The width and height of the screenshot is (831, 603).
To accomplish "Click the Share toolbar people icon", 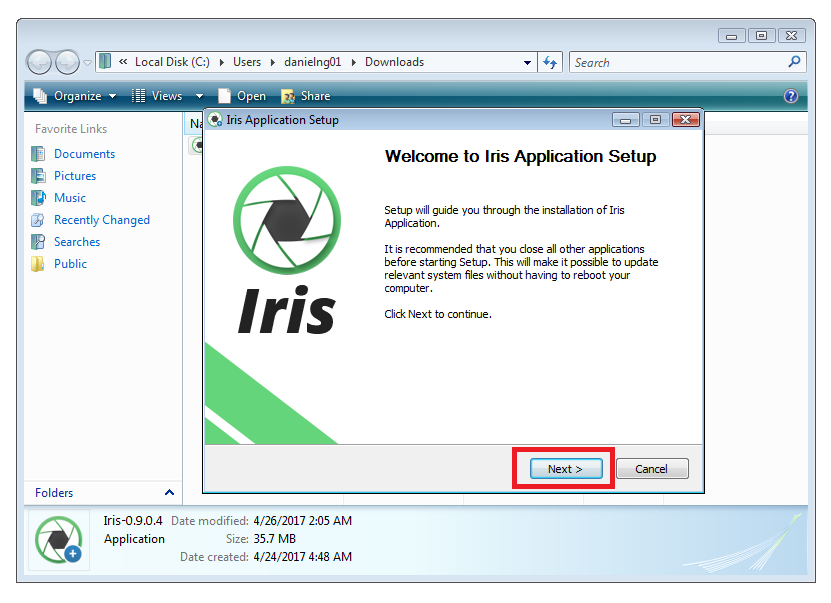I will [x=288, y=96].
